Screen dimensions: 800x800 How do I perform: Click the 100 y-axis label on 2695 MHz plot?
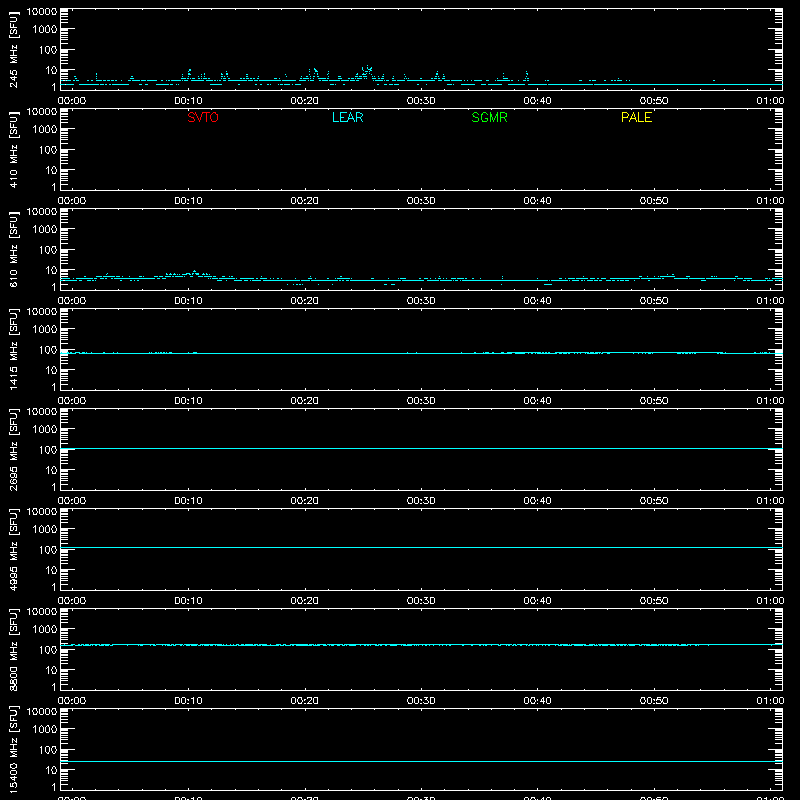click(48, 449)
